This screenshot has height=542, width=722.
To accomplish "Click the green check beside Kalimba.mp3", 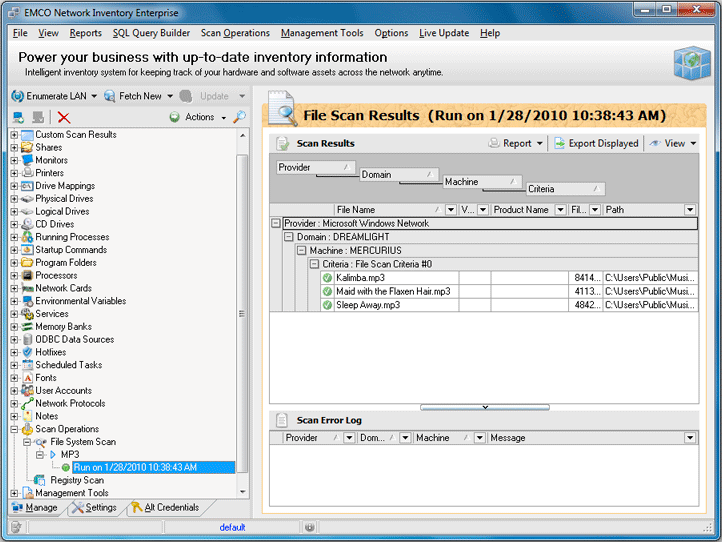I will (x=327, y=277).
